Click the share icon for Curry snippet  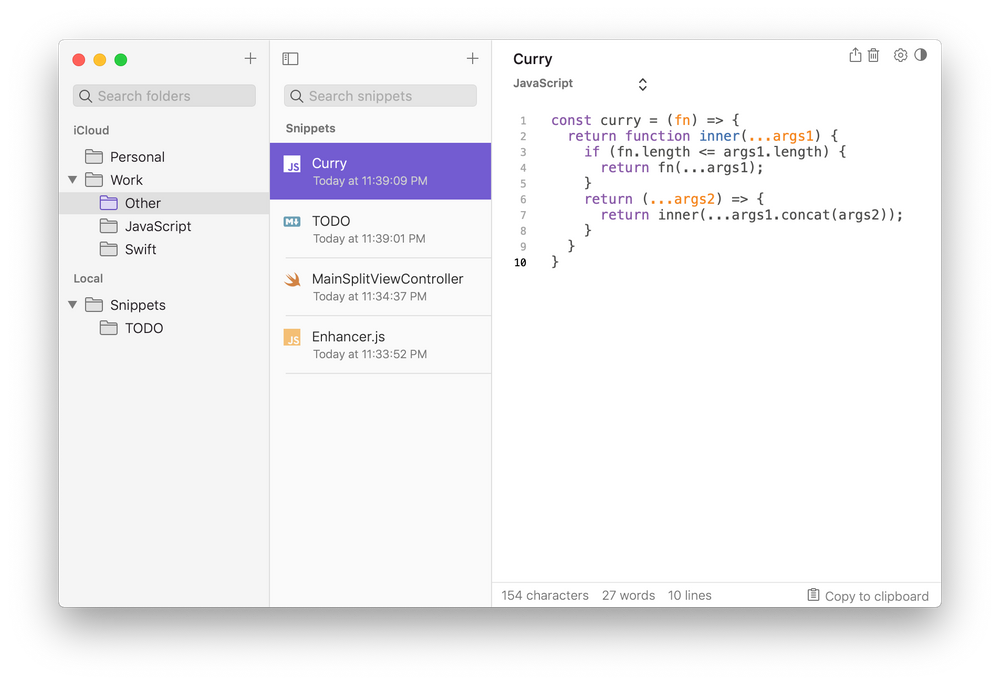click(855, 55)
